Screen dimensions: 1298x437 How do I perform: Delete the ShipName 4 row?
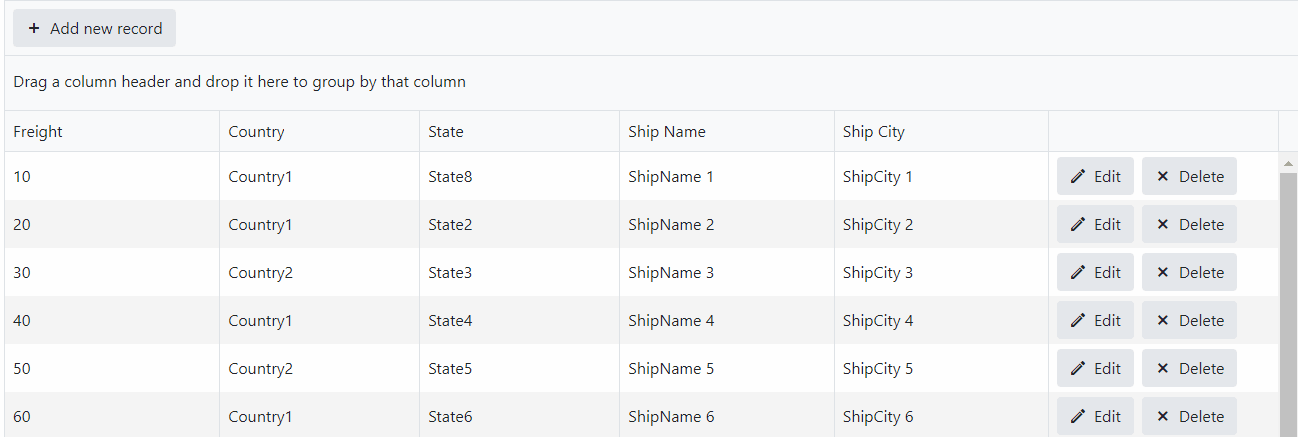1189,321
